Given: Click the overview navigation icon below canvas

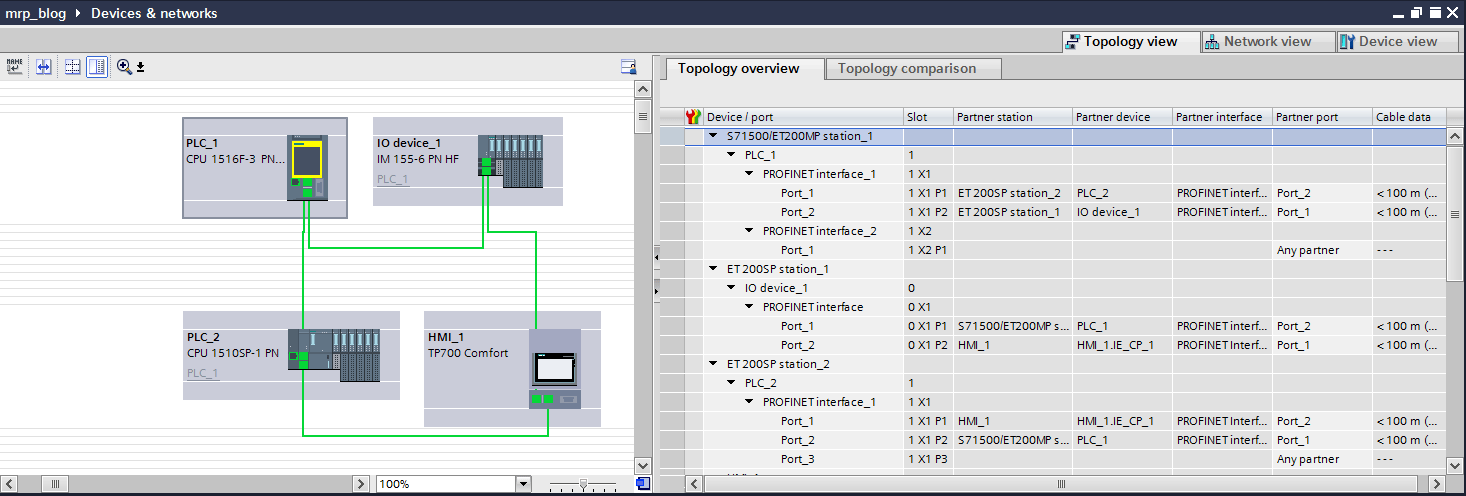Looking at the screenshot, I should pos(643,484).
